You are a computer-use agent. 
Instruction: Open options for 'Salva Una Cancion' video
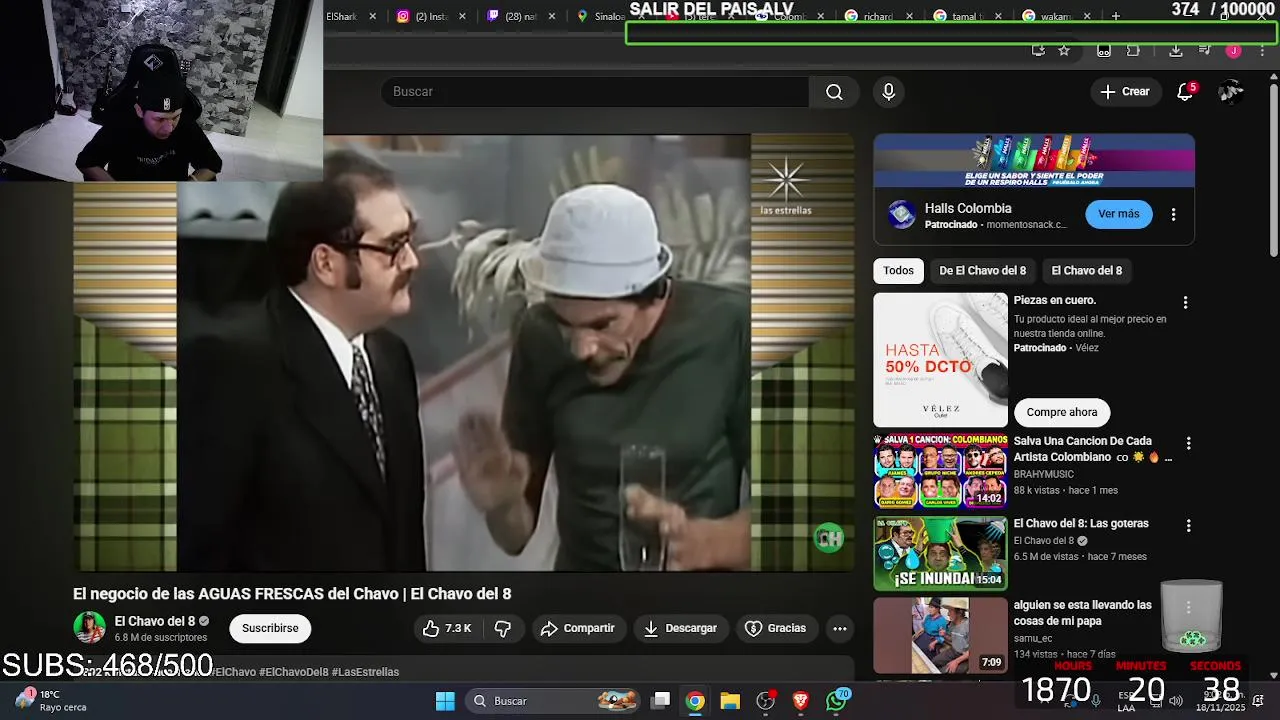(1188, 443)
